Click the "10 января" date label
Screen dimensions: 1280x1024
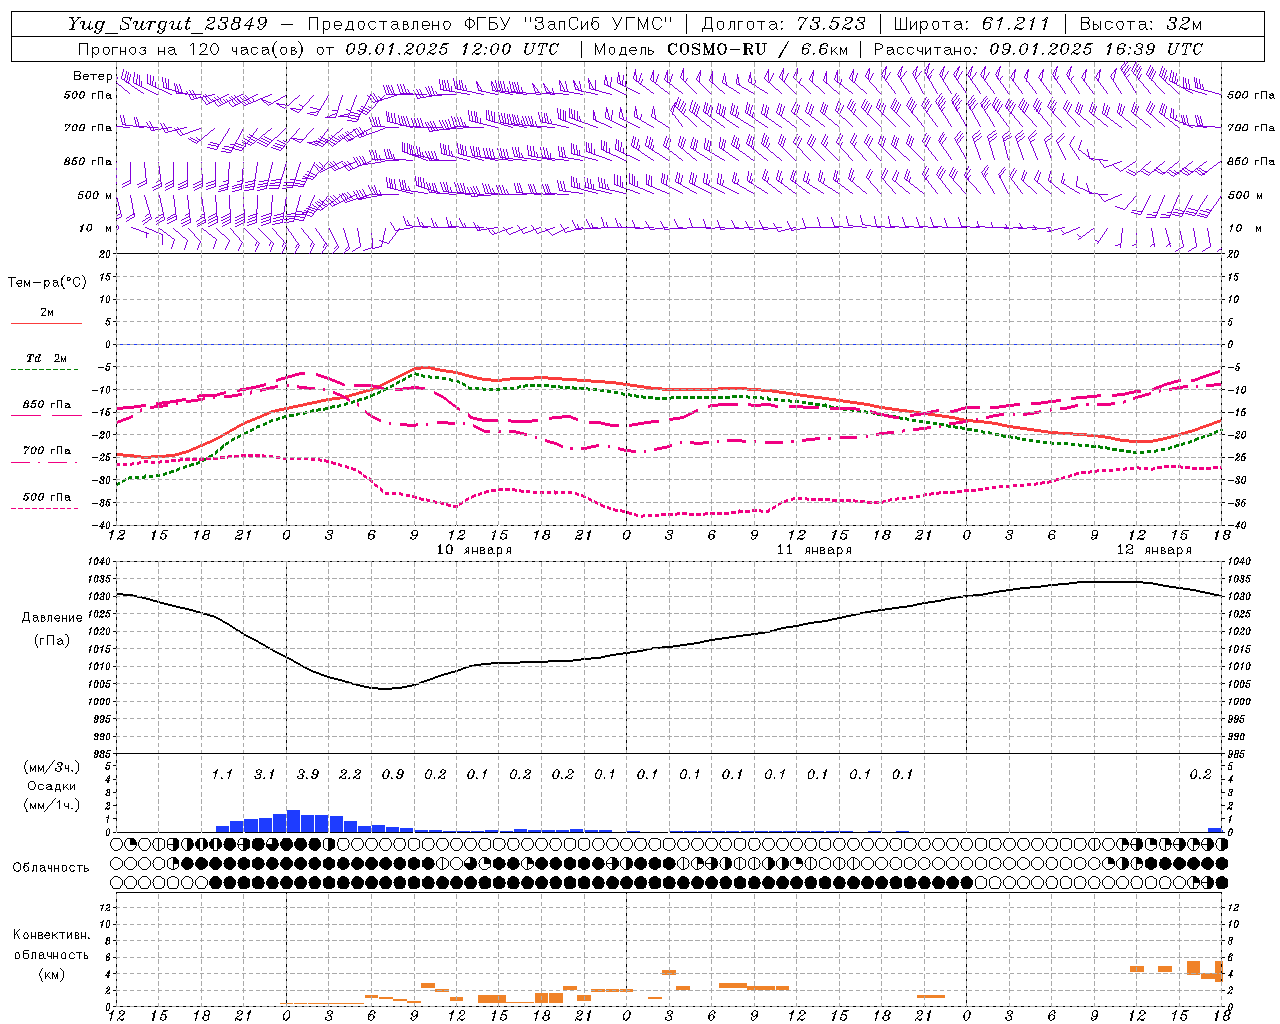[474, 550]
